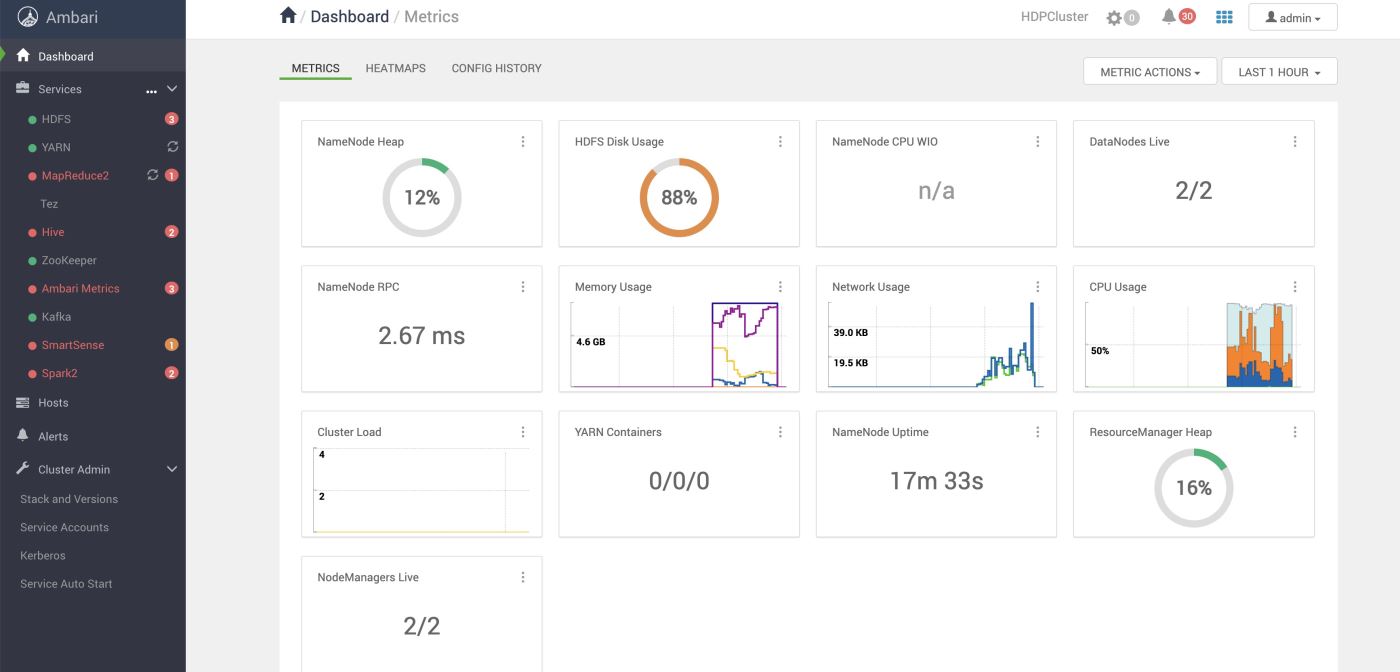Open background operations gear icon
Viewport: 1400px width, 672px height.
point(1114,17)
